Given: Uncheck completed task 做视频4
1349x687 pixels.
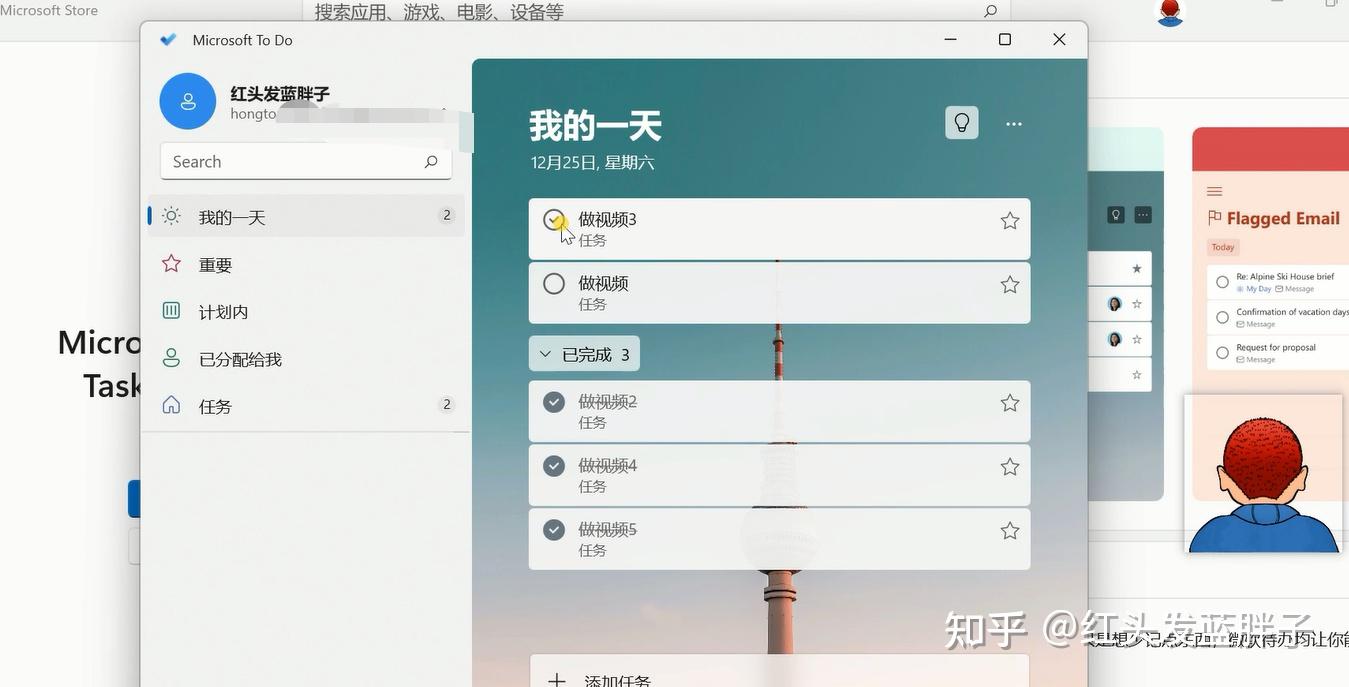Looking at the screenshot, I should click(554, 466).
